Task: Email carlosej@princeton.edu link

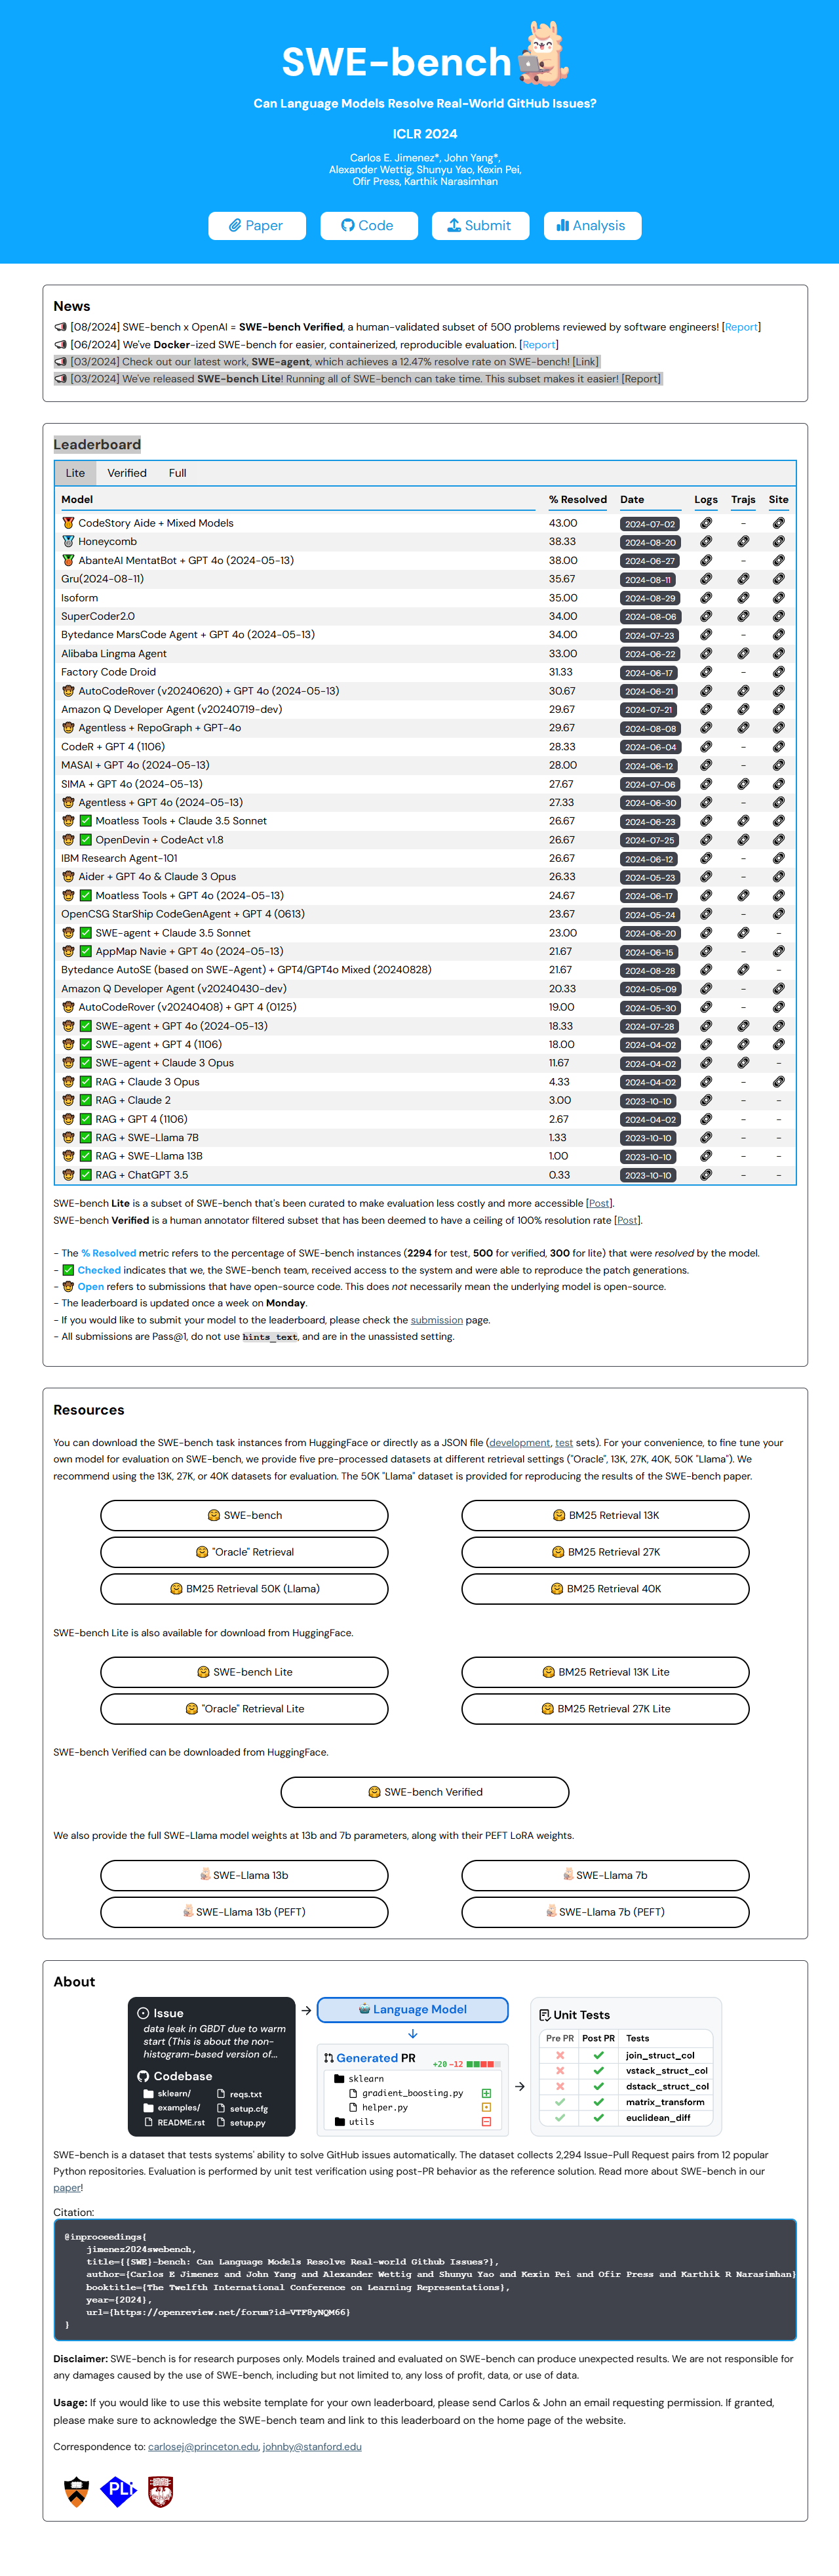Action: (x=203, y=2447)
